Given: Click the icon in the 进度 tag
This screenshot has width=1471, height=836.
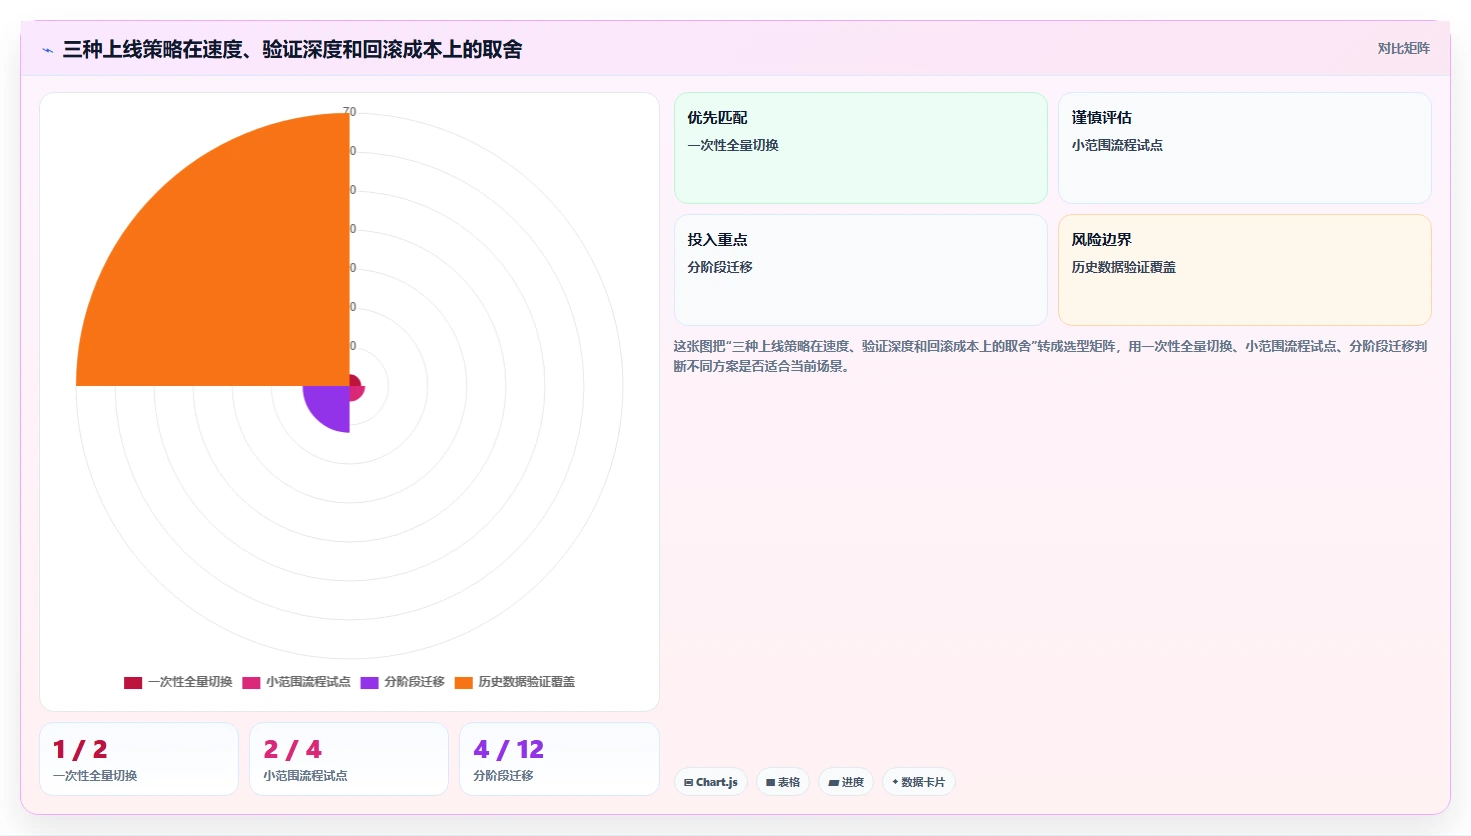Looking at the screenshot, I should click(833, 783).
